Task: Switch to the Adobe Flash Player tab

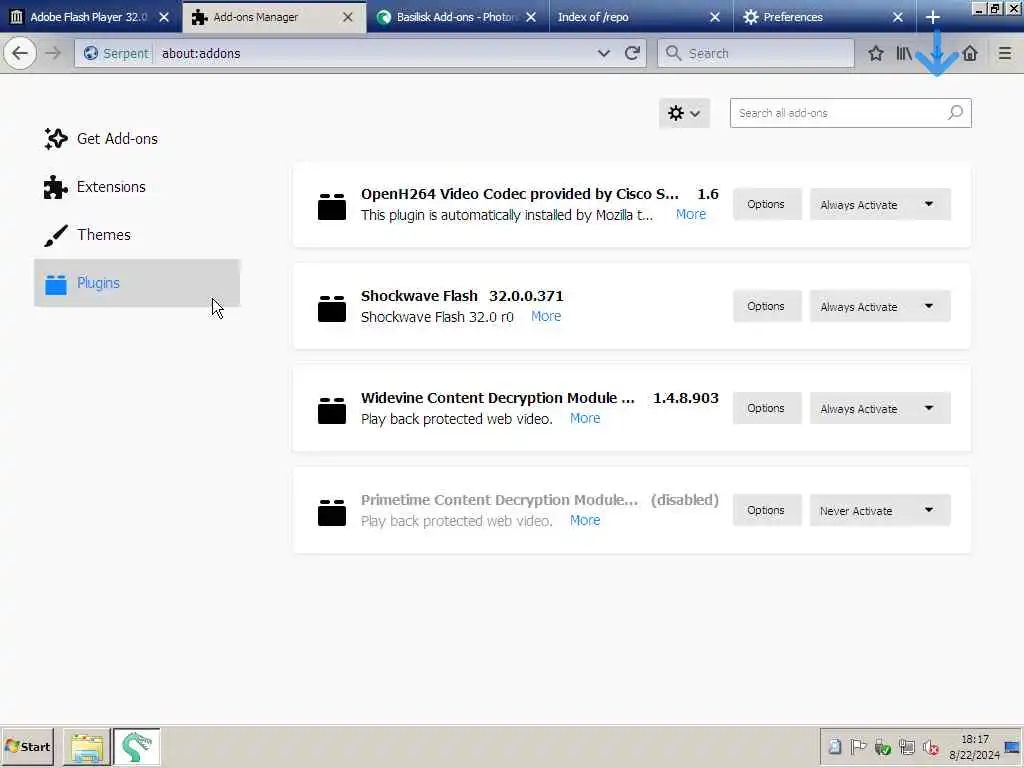Action: 88,17
